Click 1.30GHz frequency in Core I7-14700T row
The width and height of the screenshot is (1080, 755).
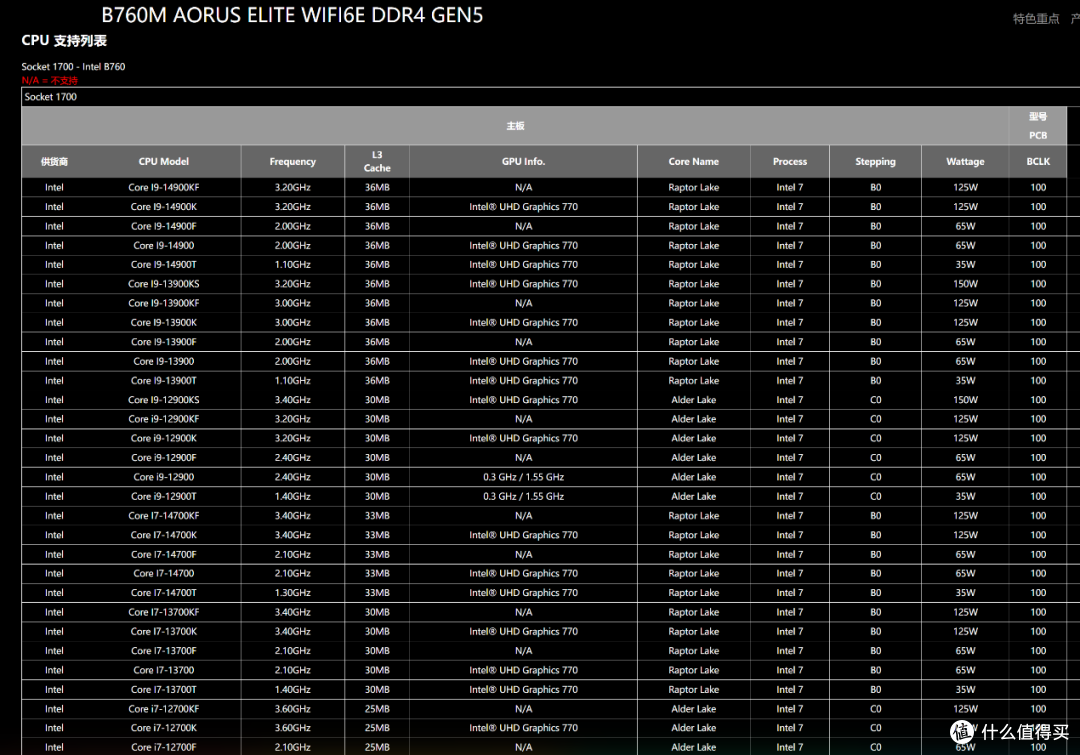click(292, 592)
